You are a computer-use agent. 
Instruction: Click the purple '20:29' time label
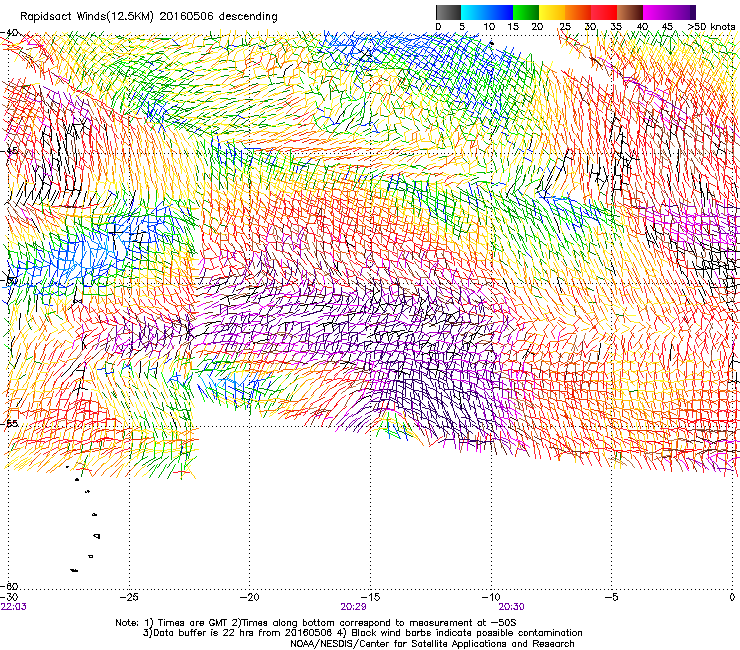tap(353, 607)
